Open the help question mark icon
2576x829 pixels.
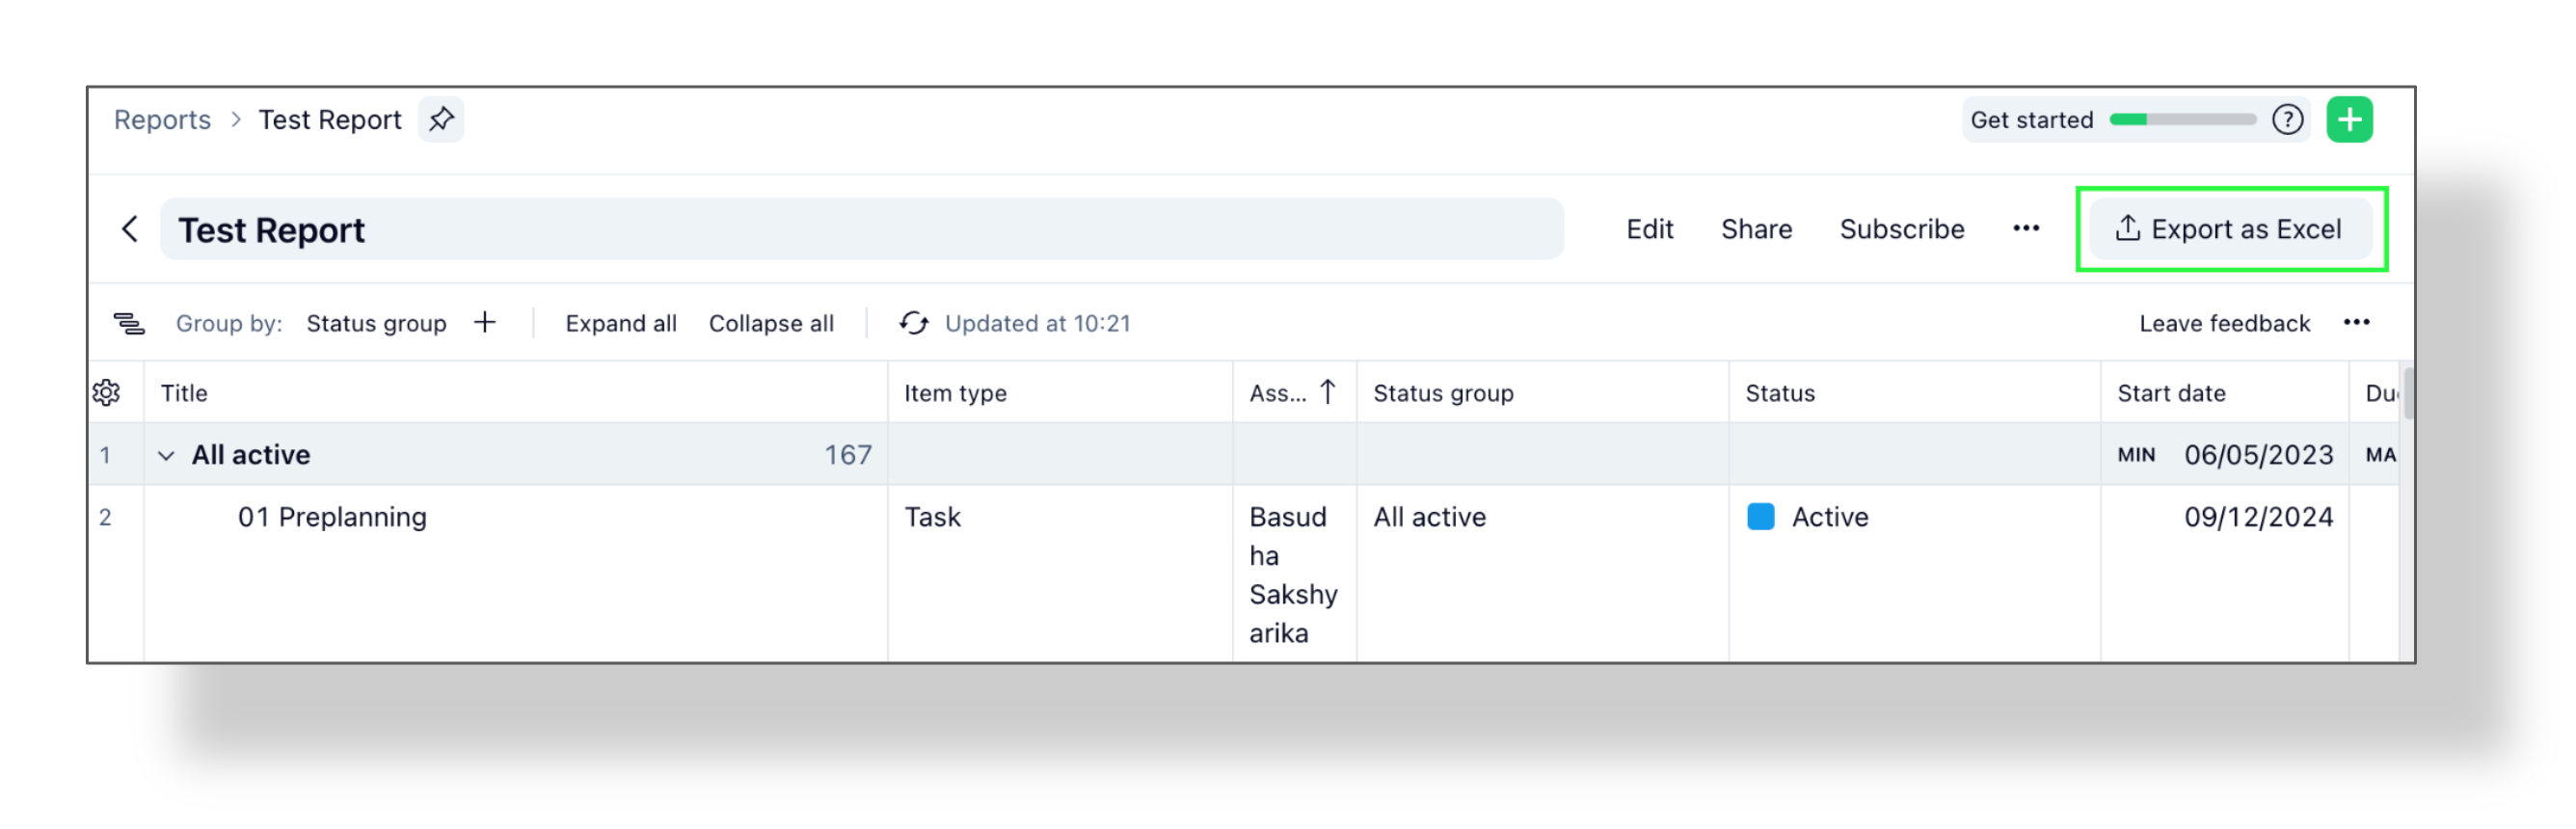2287,120
